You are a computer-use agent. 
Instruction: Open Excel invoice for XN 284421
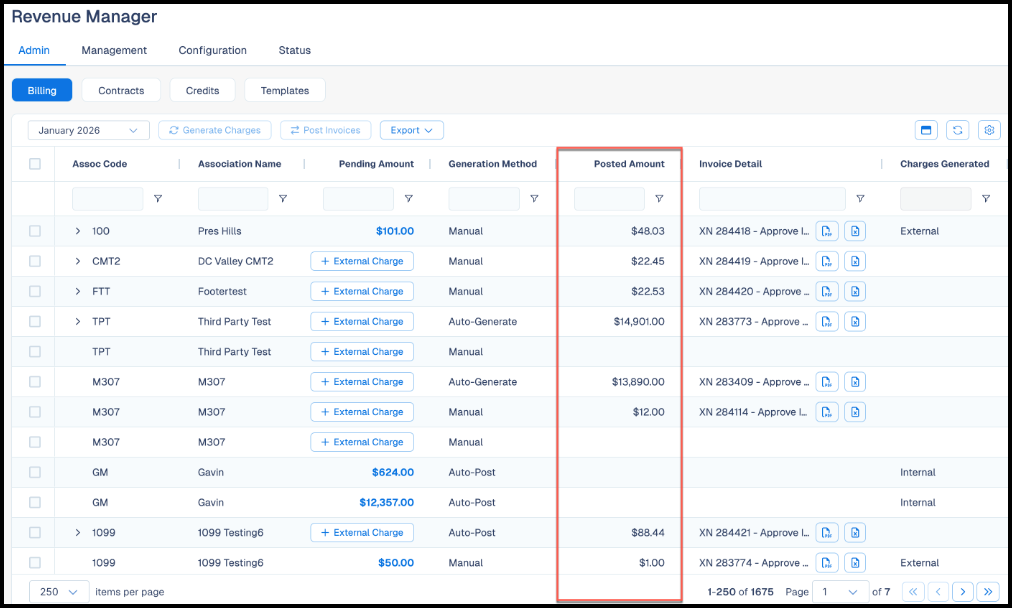tap(855, 532)
